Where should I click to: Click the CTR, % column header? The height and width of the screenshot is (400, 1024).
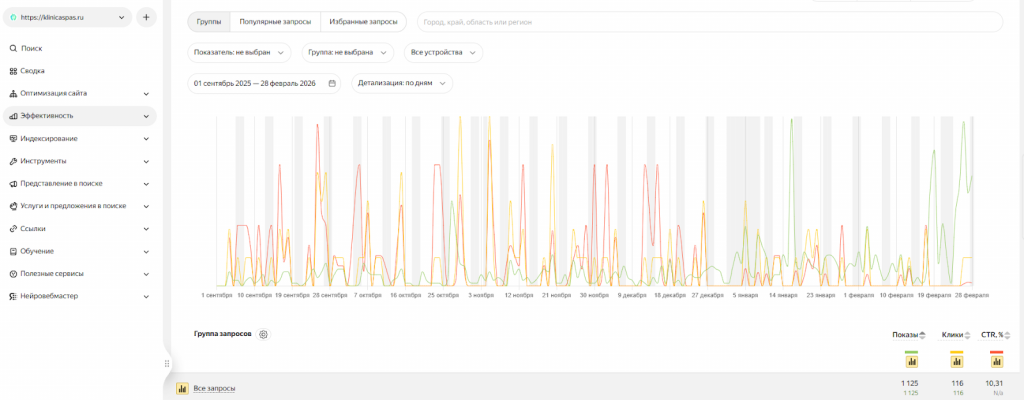point(993,335)
